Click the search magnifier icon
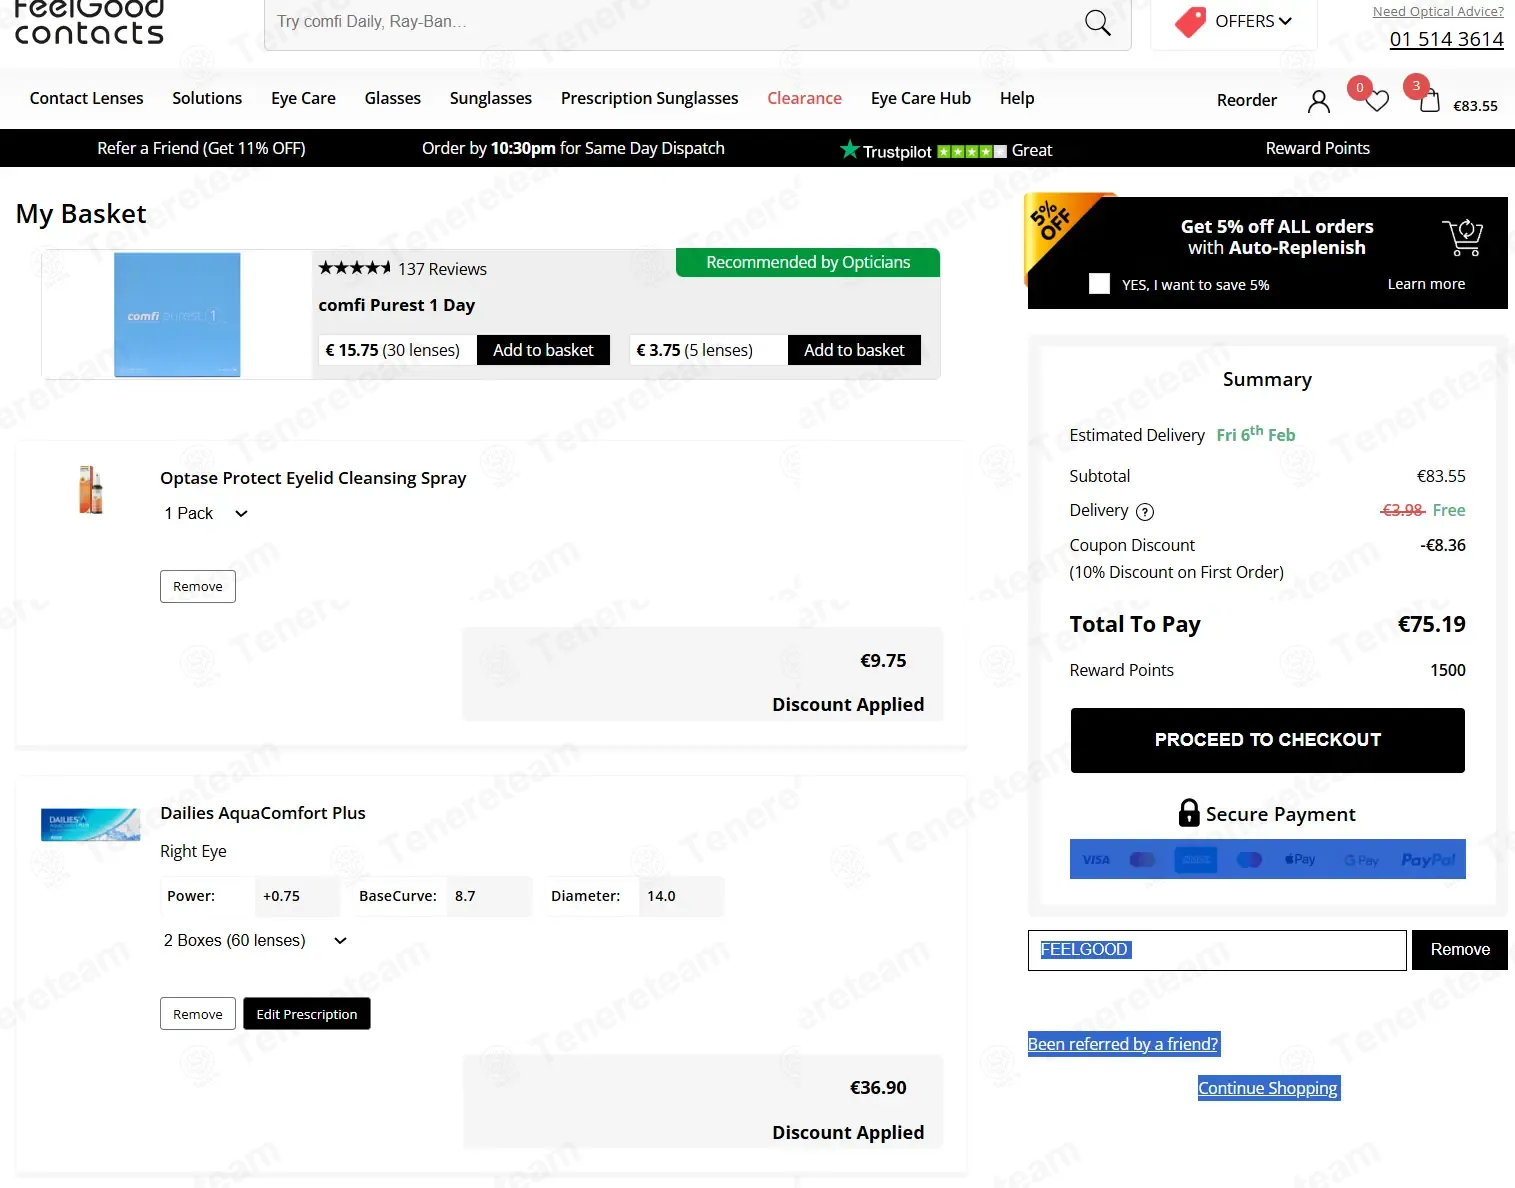Viewport: 1515px width, 1188px height. (x=1097, y=22)
